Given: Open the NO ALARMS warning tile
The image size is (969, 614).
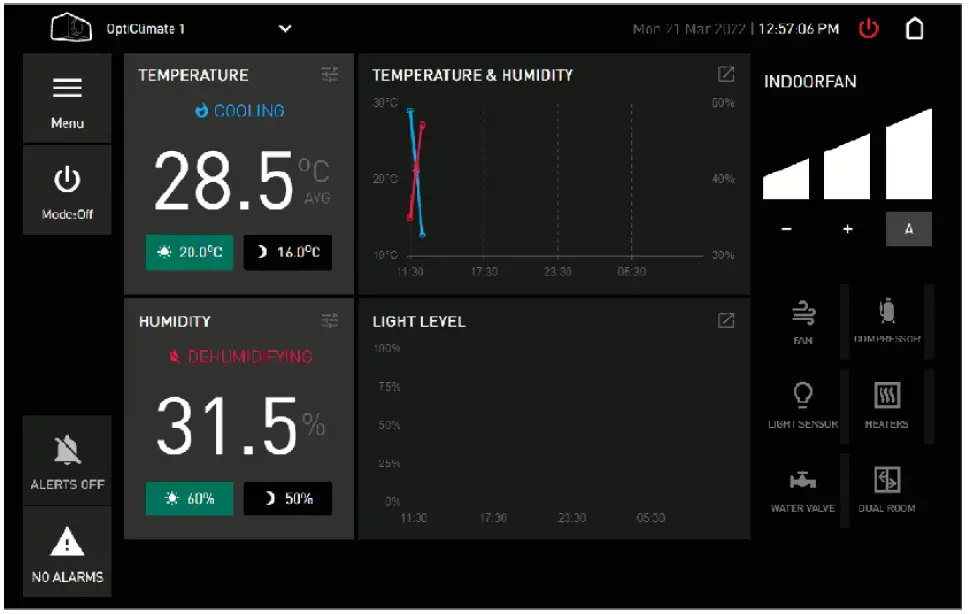Looking at the screenshot, I should 67,553.
